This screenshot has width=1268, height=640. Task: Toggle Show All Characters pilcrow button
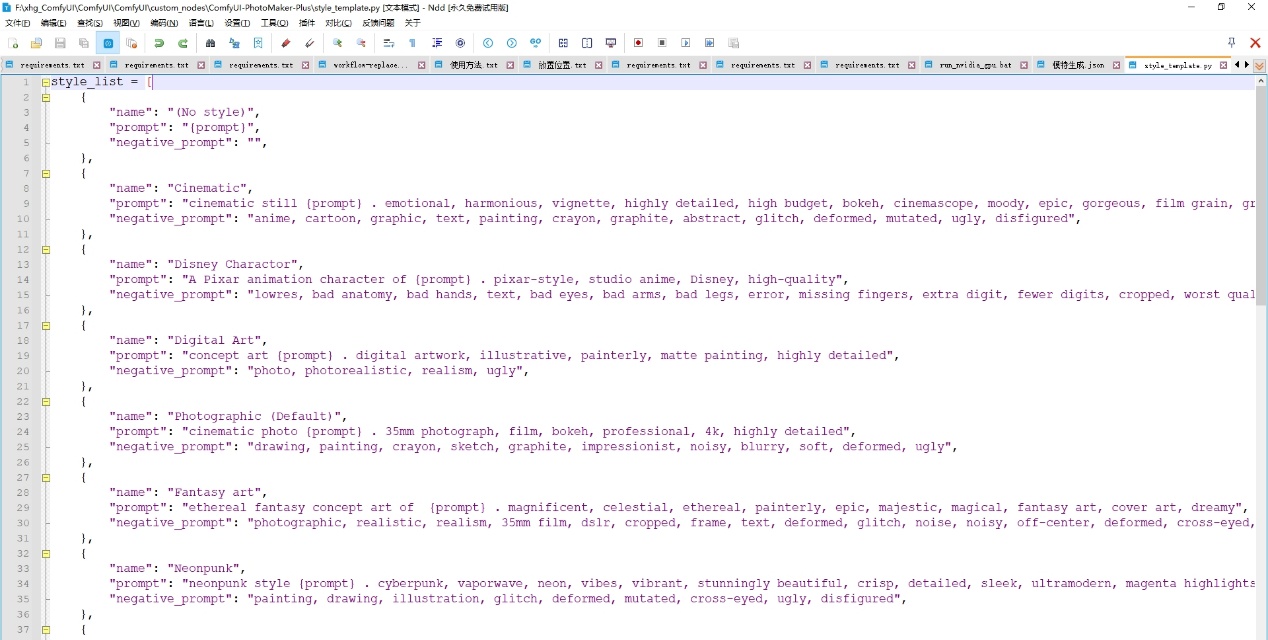[412, 43]
